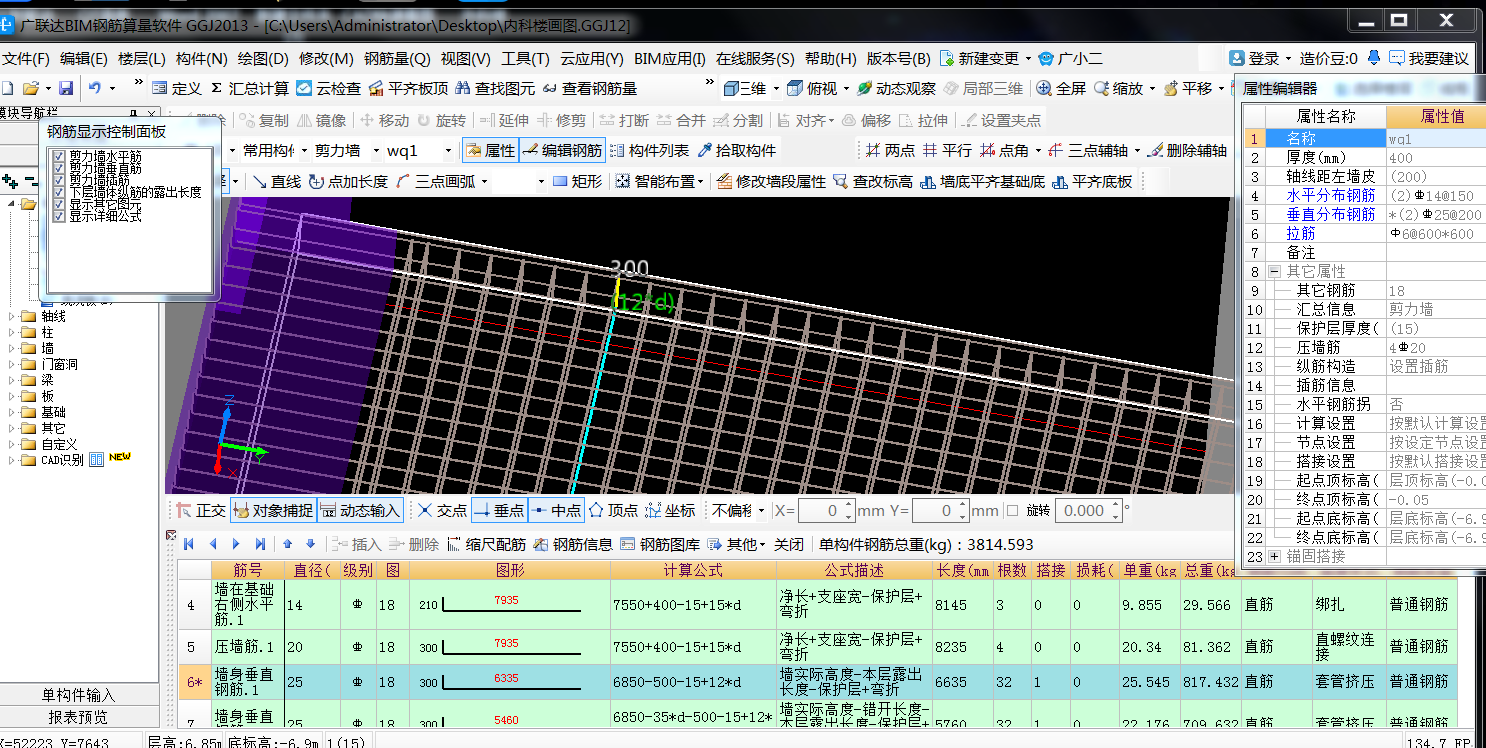This screenshot has width=1486, height=748.
Task: Collapse 其它属性 property group
Action: (x=1274, y=271)
